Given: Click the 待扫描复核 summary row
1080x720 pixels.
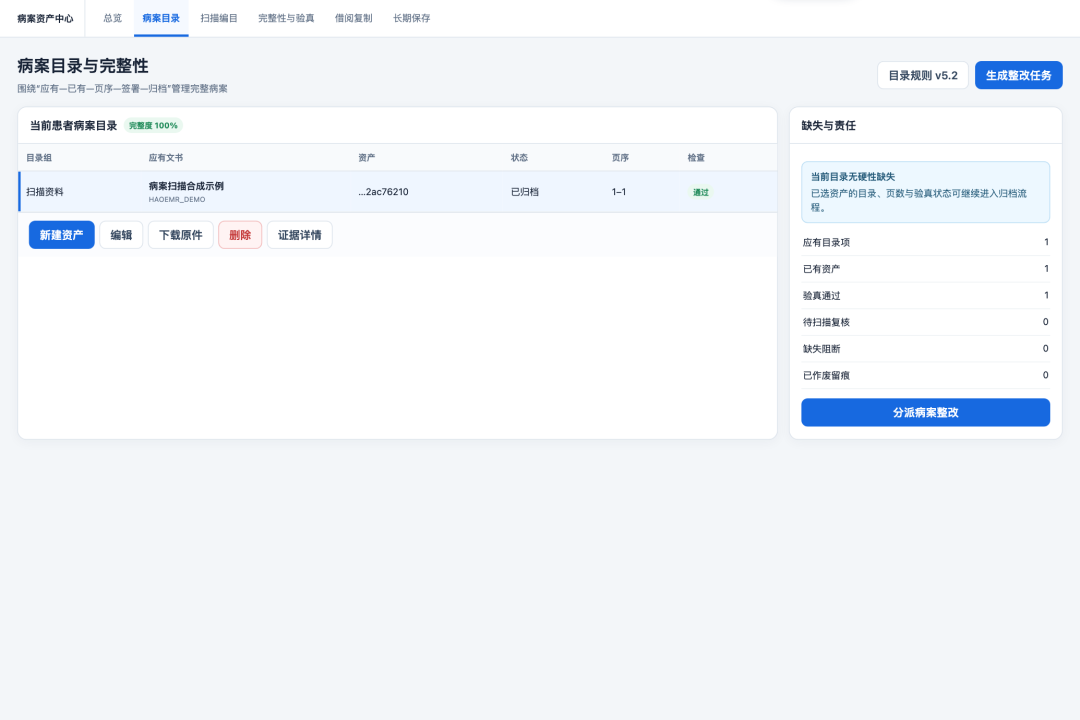Looking at the screenshot, I should [925, 322].
